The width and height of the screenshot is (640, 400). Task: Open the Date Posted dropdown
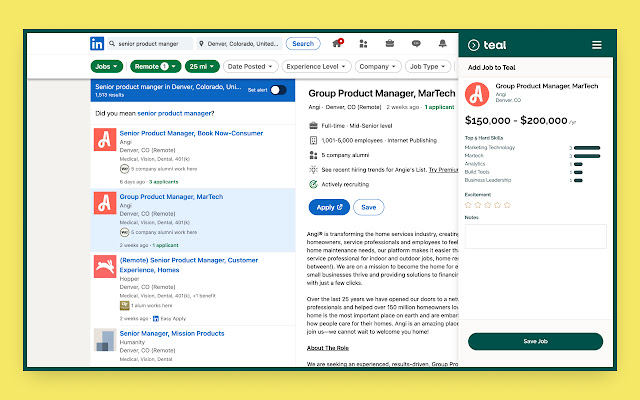pos(250,67)
